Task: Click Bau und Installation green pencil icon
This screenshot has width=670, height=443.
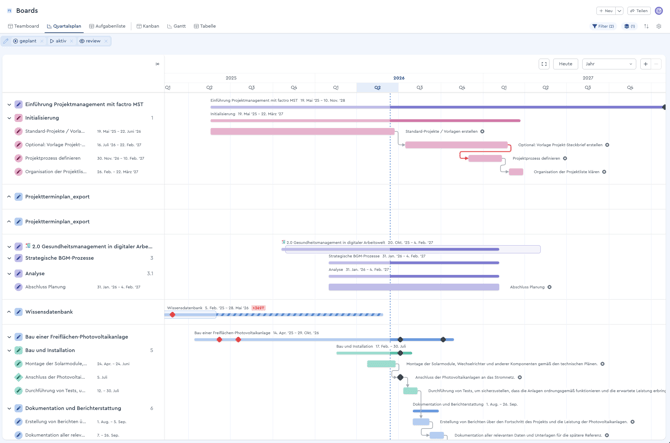Action: [x=18, y=350]
